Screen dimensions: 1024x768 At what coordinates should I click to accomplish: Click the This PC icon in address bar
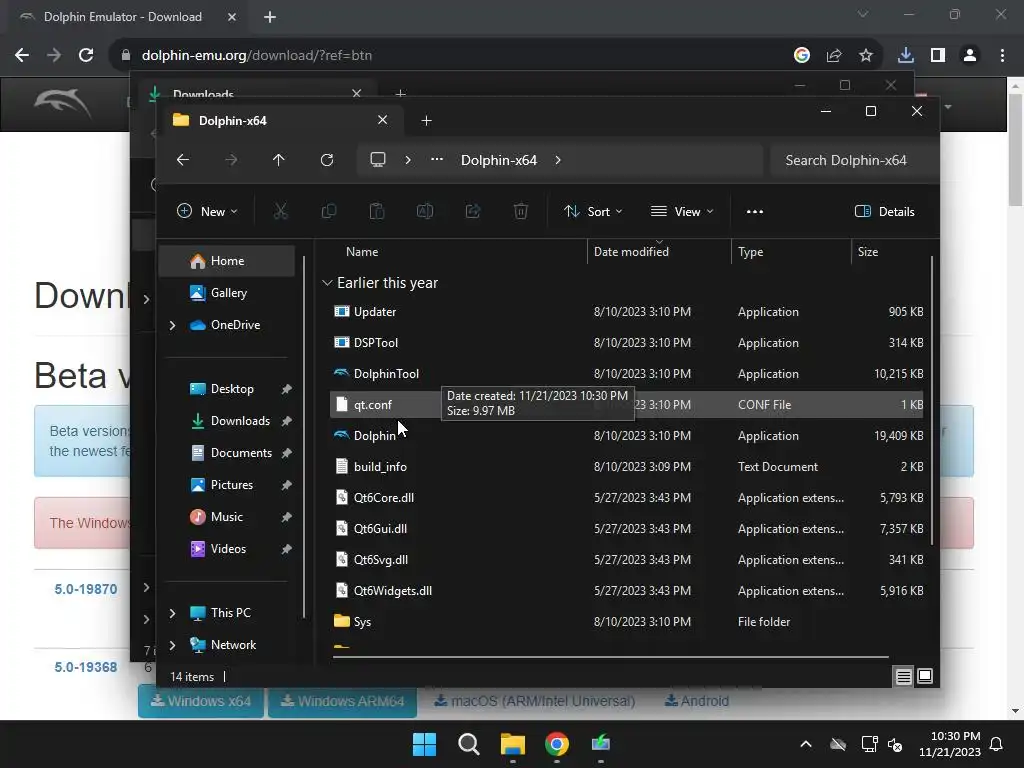377,160
